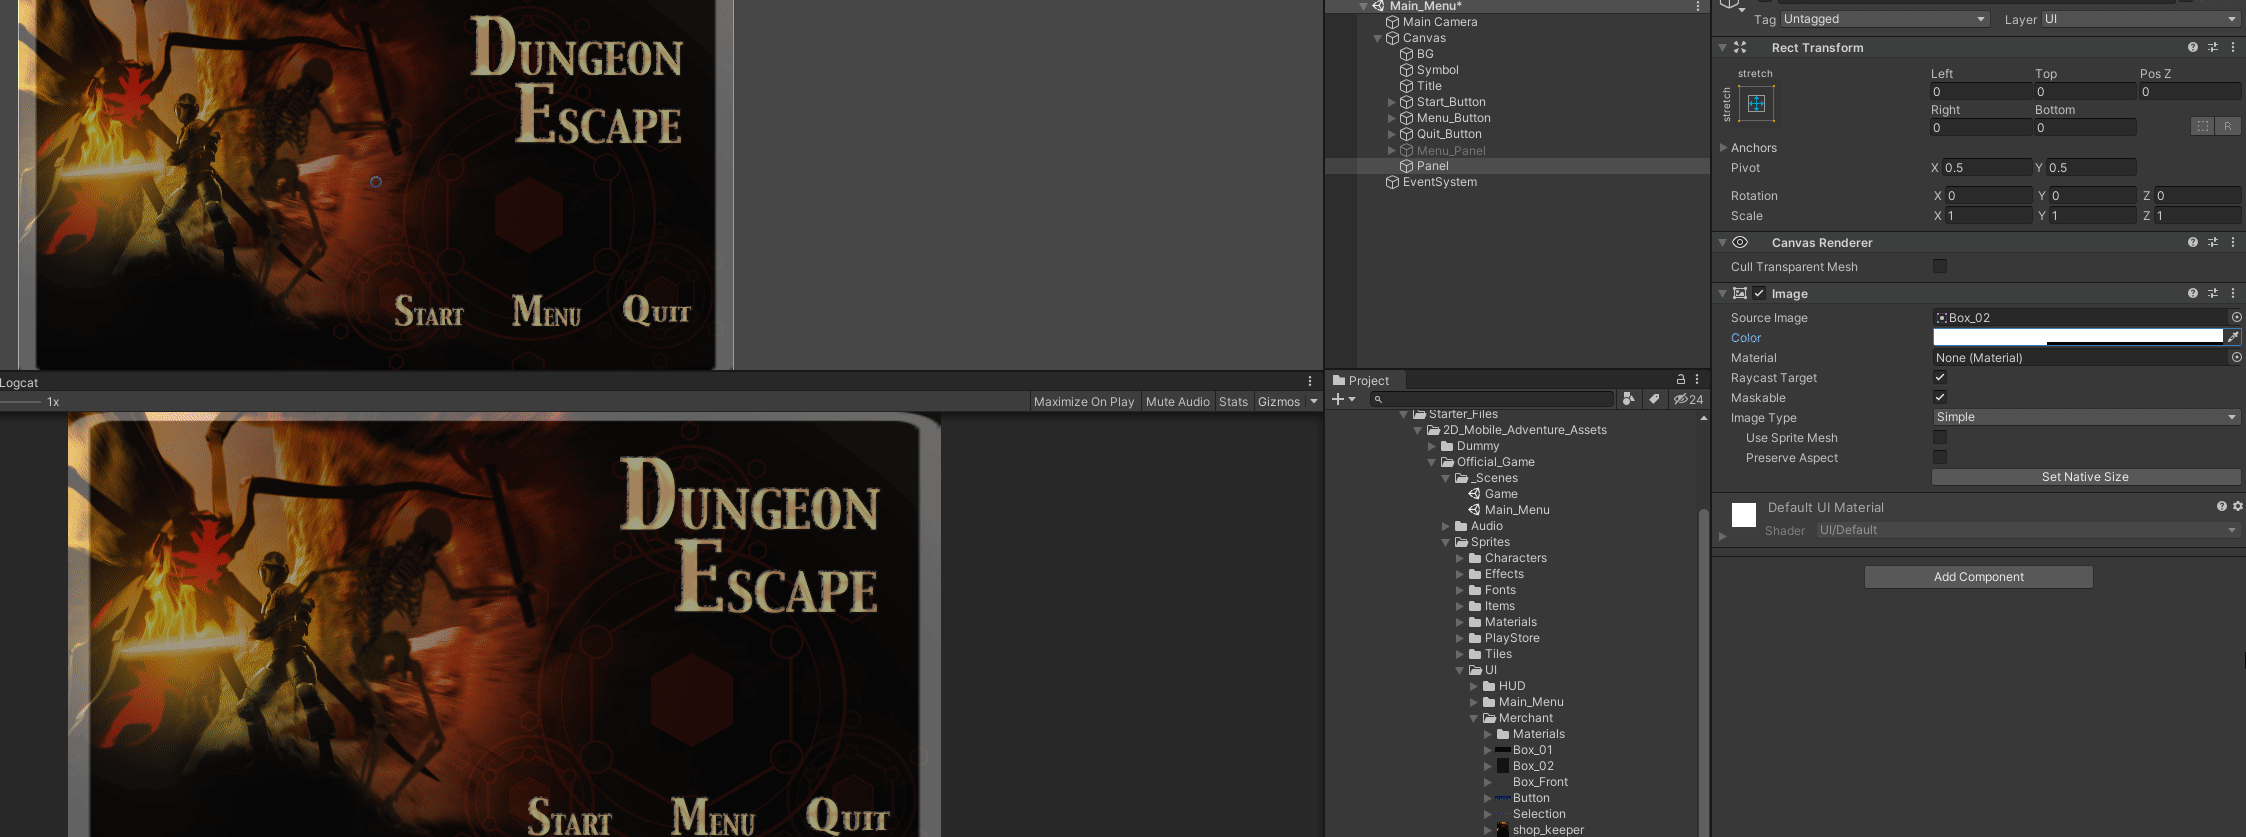Open Main_Menu scene options in Hierarchy
Image resolution: width=2246 pixels, height=837 pixels.
(x=1697, y=6)
